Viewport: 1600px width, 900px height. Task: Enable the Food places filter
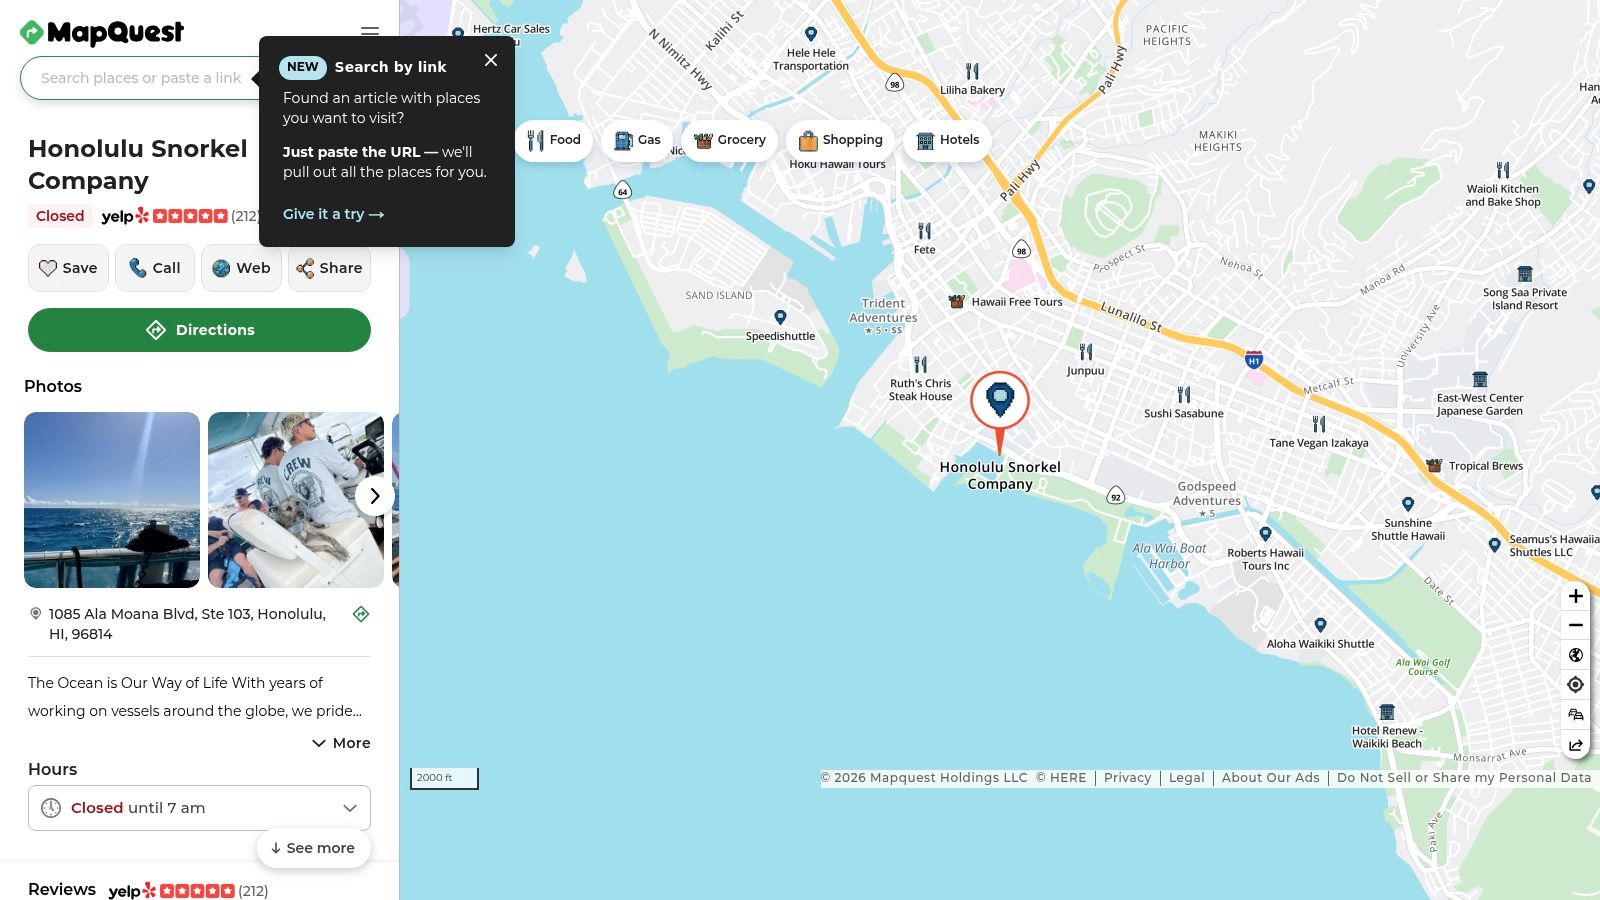click(x=553, y=140)
